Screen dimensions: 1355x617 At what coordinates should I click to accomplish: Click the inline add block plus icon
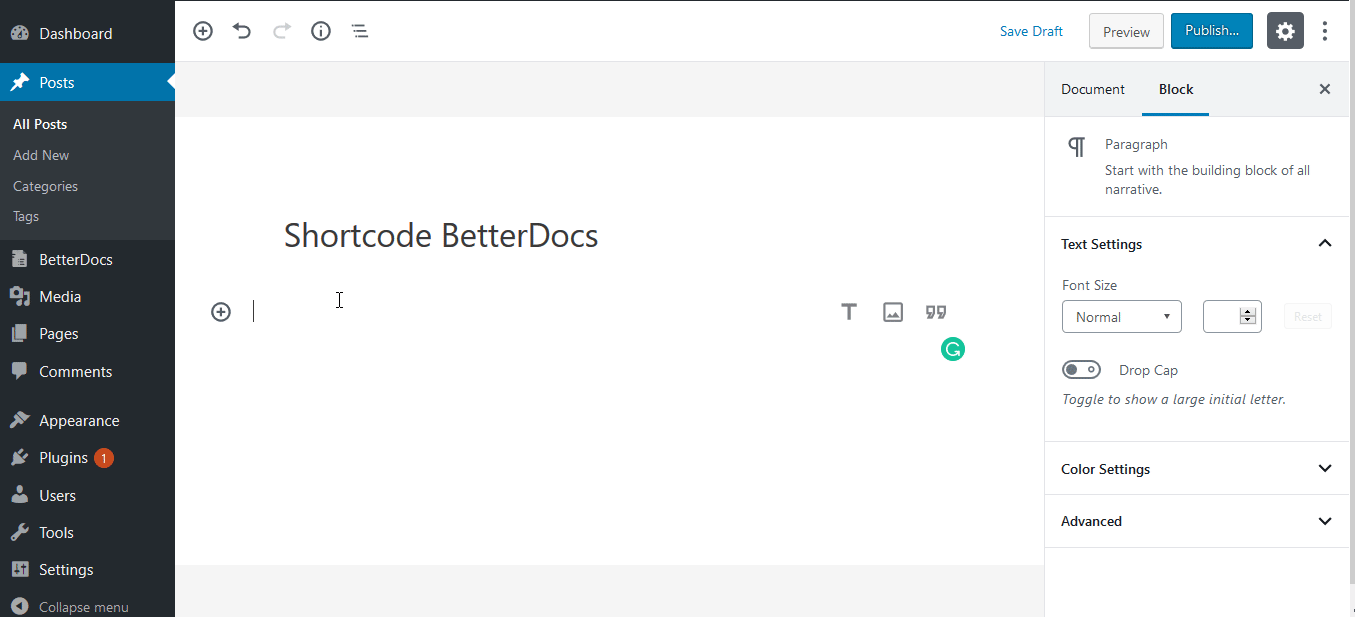(x=221, y=312)
